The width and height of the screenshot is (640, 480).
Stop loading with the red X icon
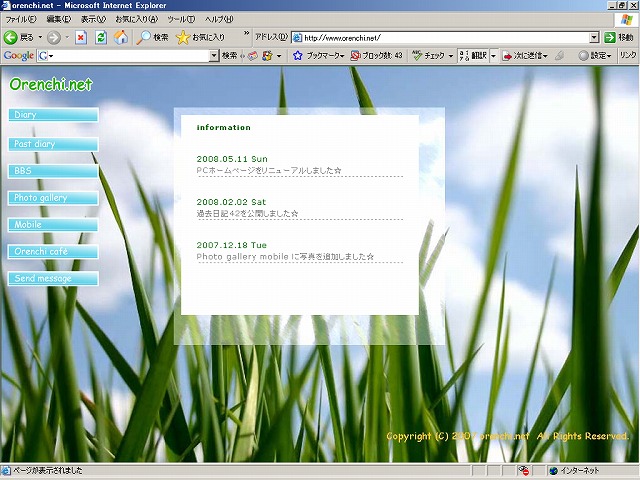[81, 38]
